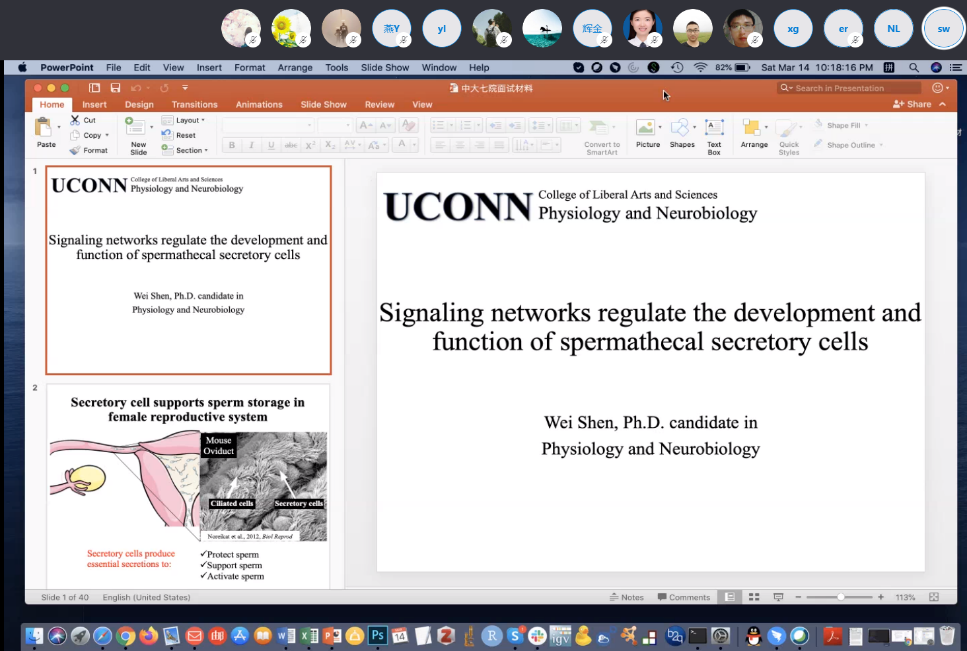Open the Tools menu in the menu bar

tap(337, 67)
